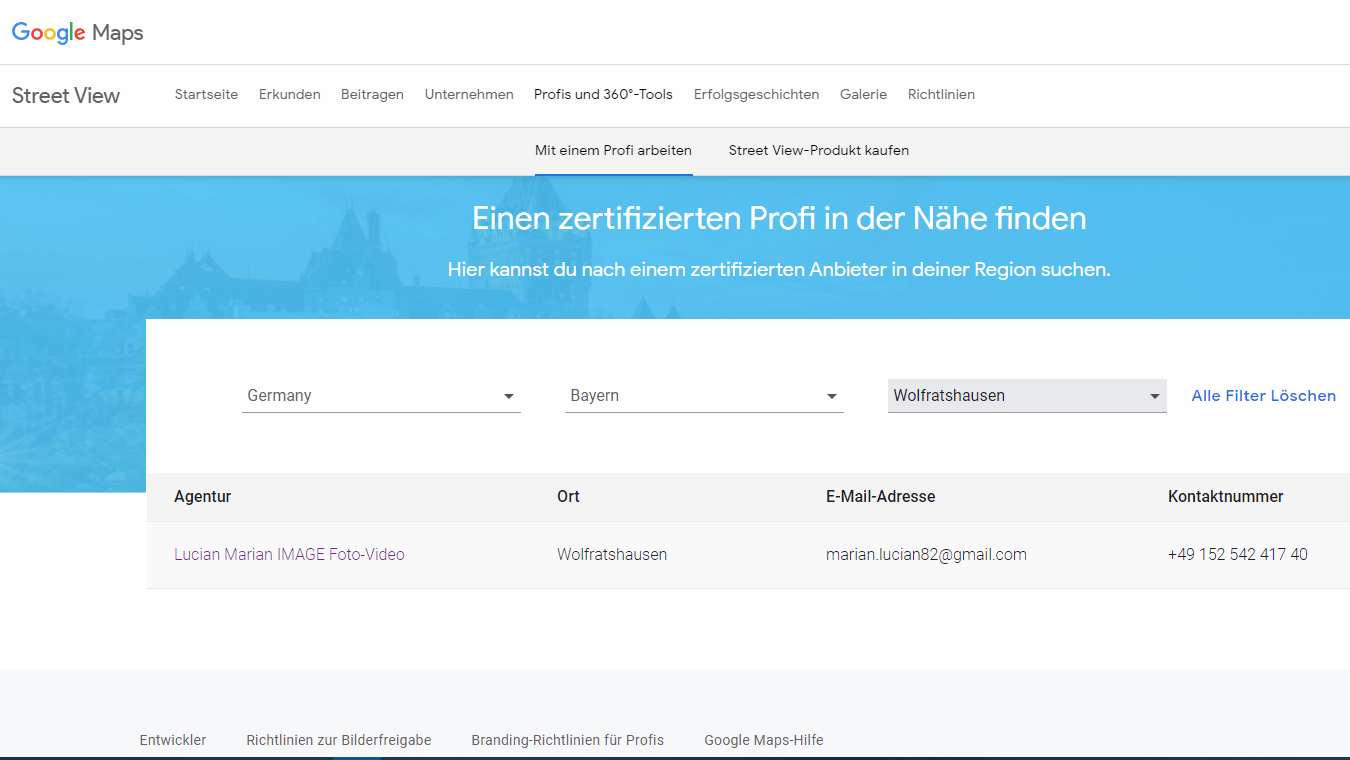This screenshot has width=1350, height=760.
Task: Open Branding-Richtlinien für Profis footer link
Action: (568, 740)
